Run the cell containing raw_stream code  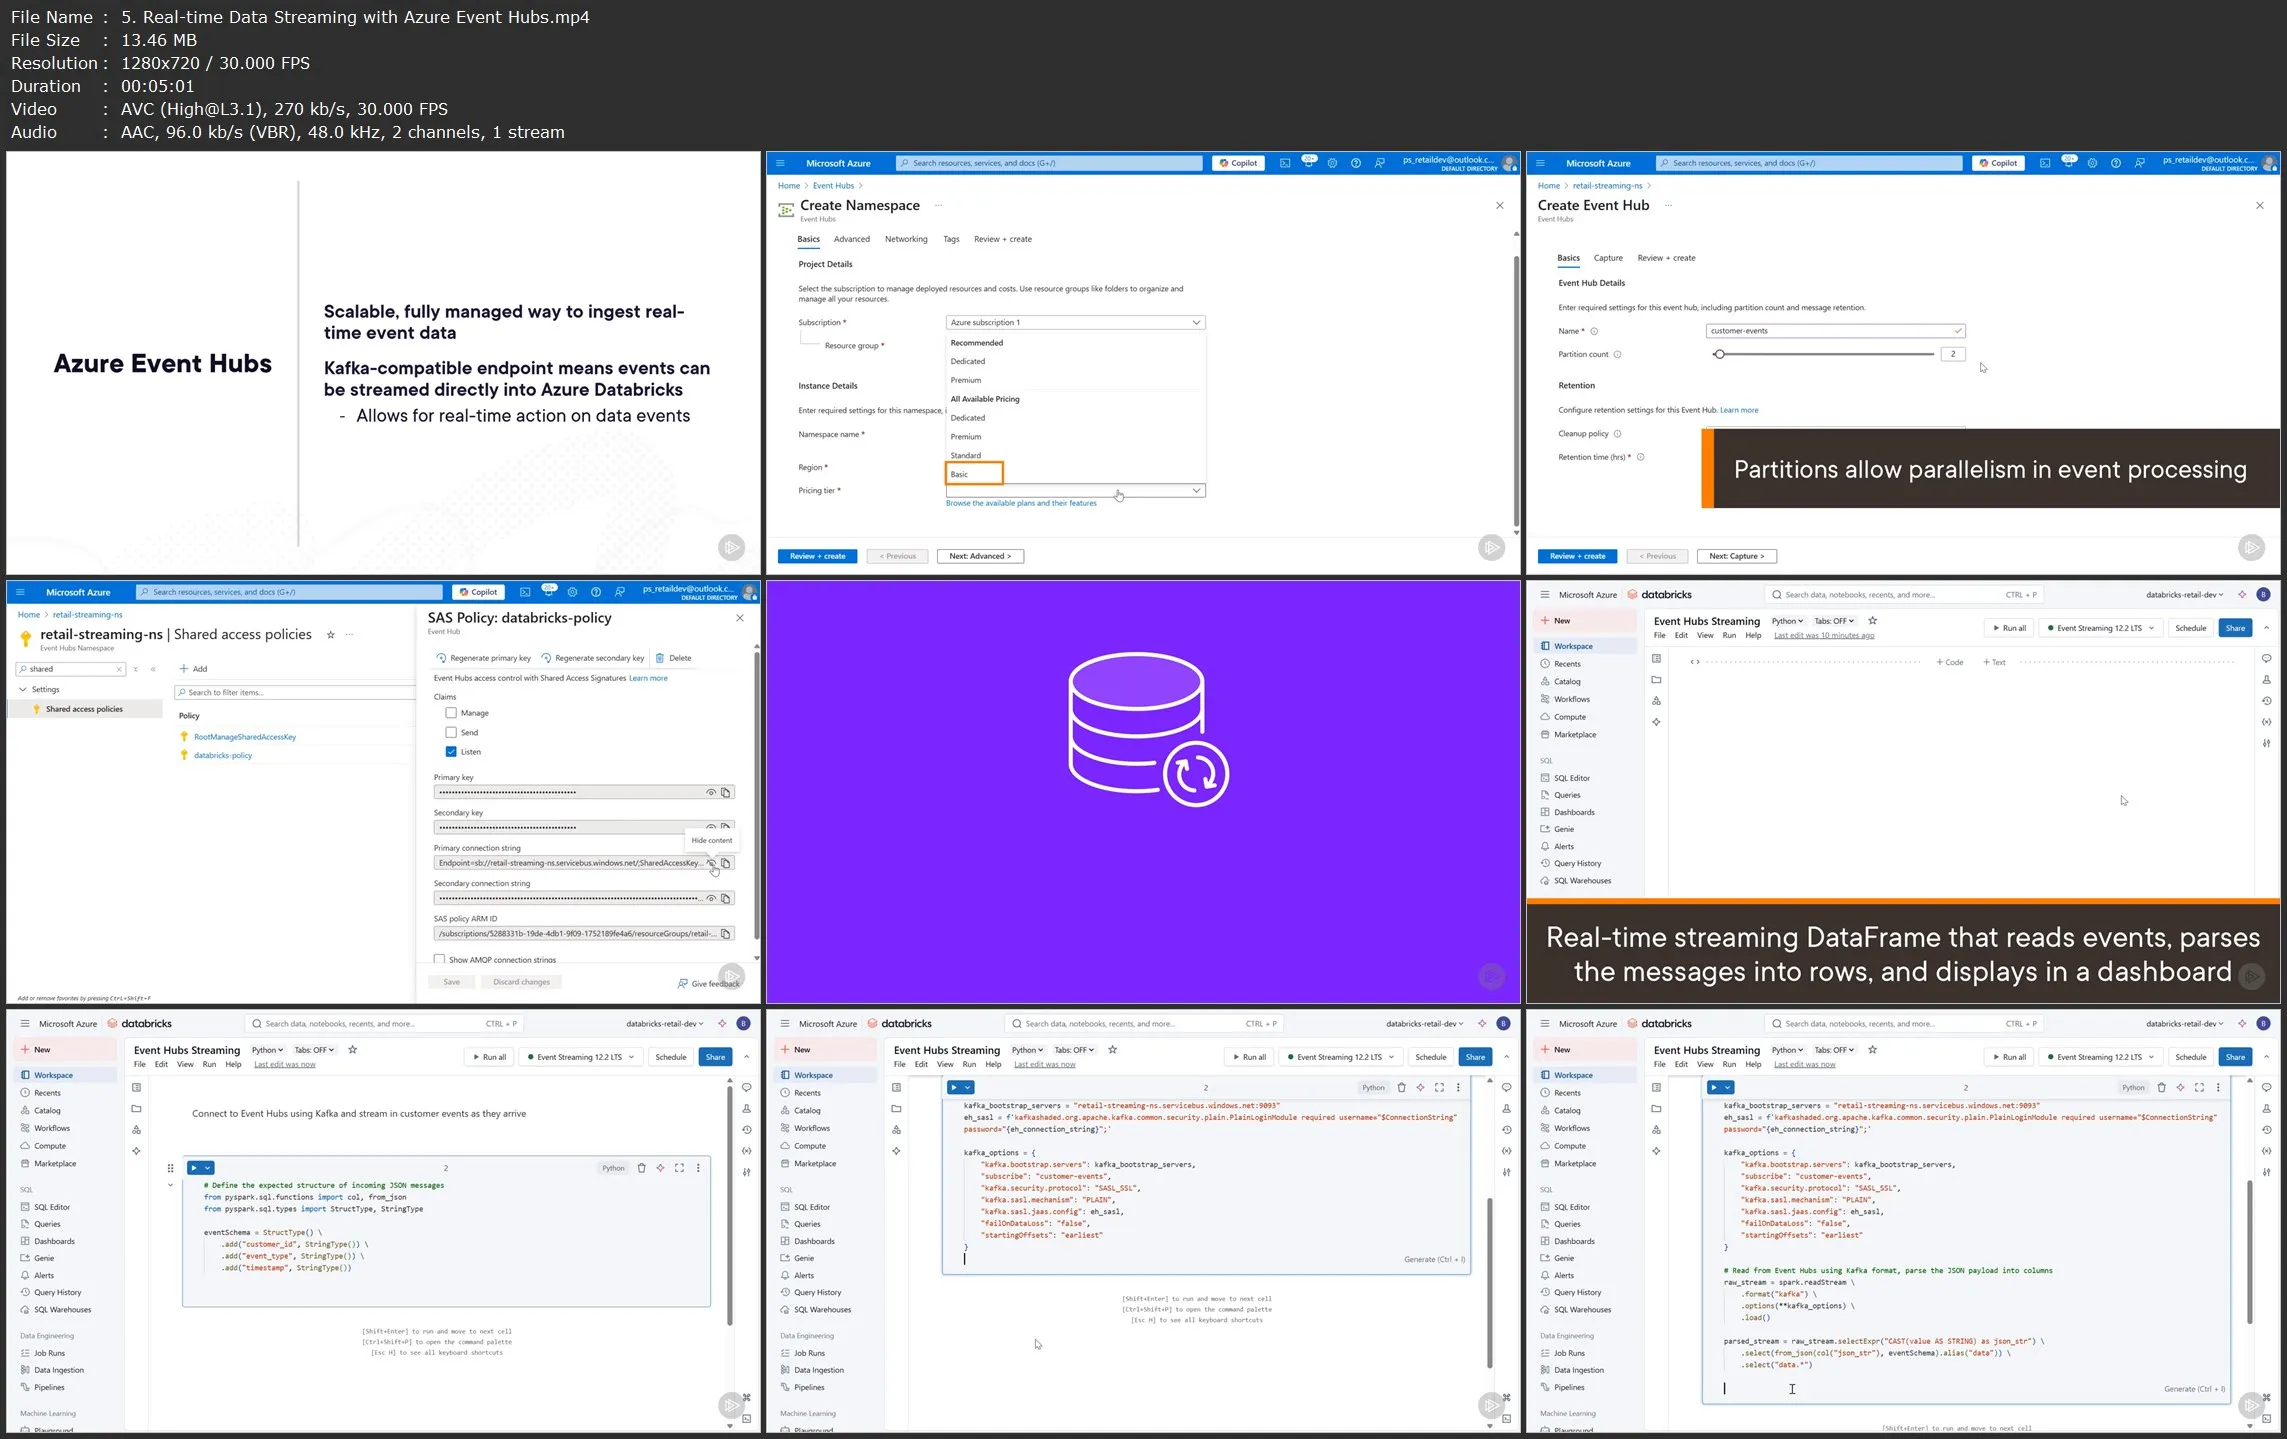(1714, 1087)
